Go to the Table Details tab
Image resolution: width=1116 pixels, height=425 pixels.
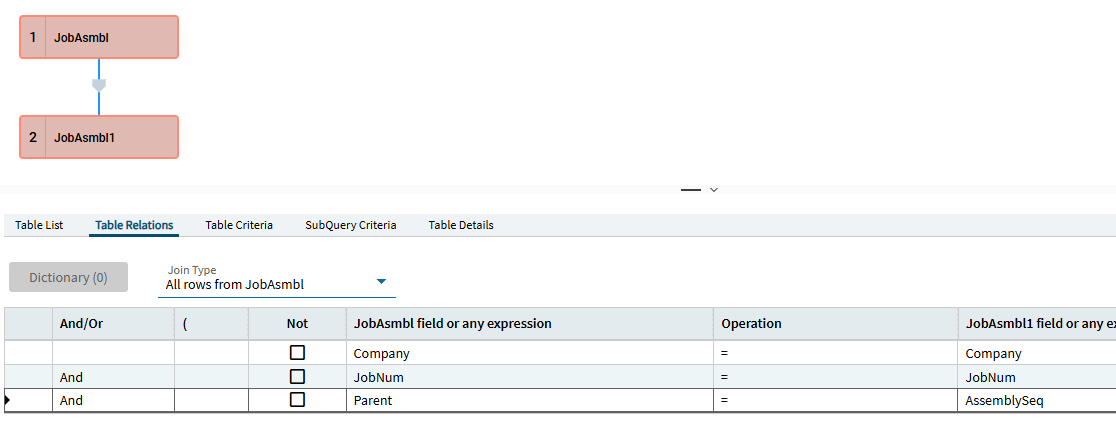click(x=460, y=225)
